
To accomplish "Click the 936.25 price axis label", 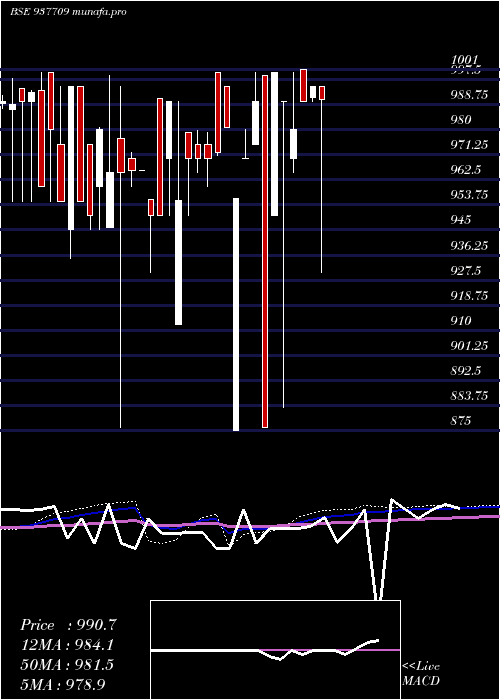I will coord(469,245).
